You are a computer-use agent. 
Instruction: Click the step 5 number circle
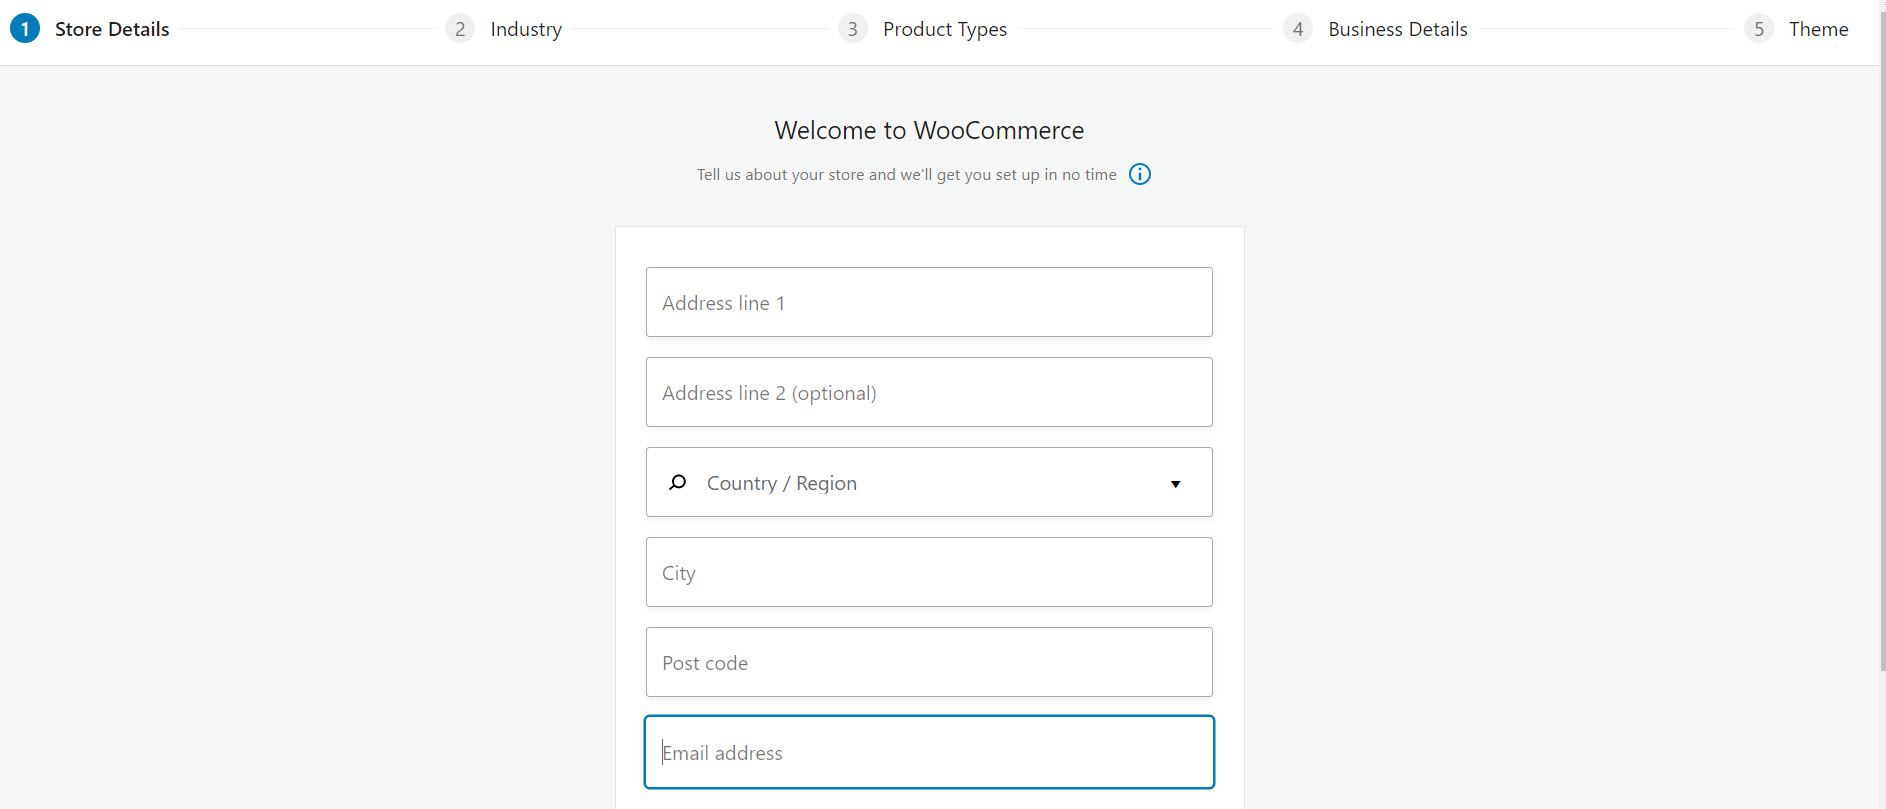(1759, 29)
